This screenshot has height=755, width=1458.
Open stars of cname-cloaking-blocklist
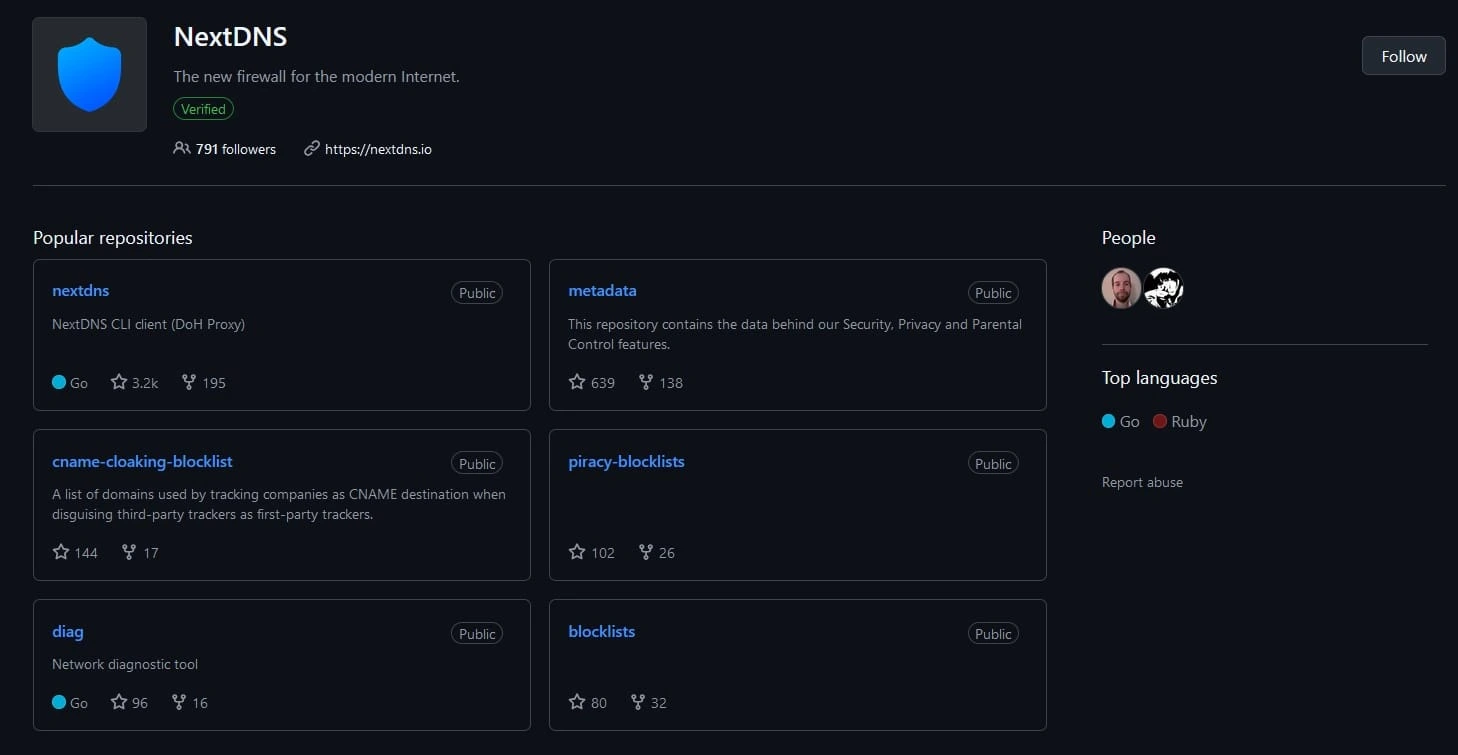tap(75, 552)
